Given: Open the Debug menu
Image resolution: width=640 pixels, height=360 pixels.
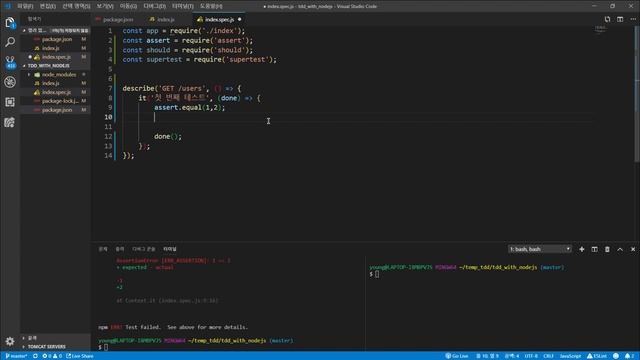Looking at the screenshot, I should tap(154, 6).
